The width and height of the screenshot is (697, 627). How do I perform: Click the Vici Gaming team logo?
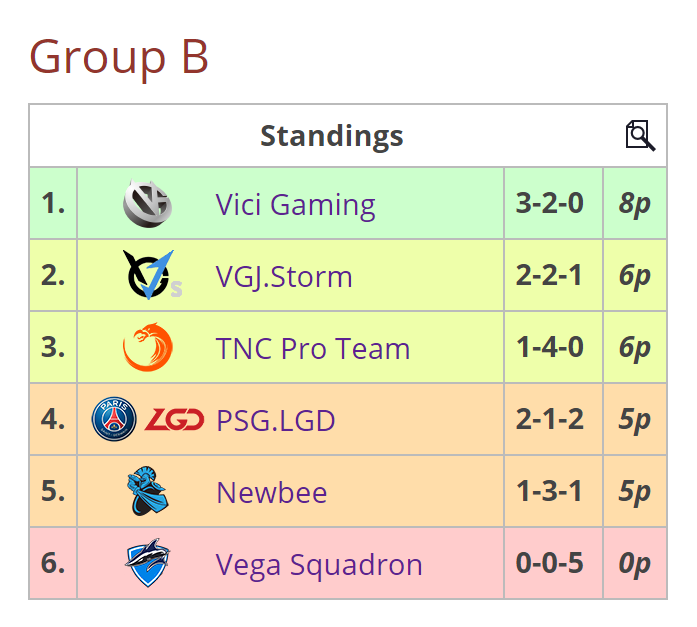(146, 204)
